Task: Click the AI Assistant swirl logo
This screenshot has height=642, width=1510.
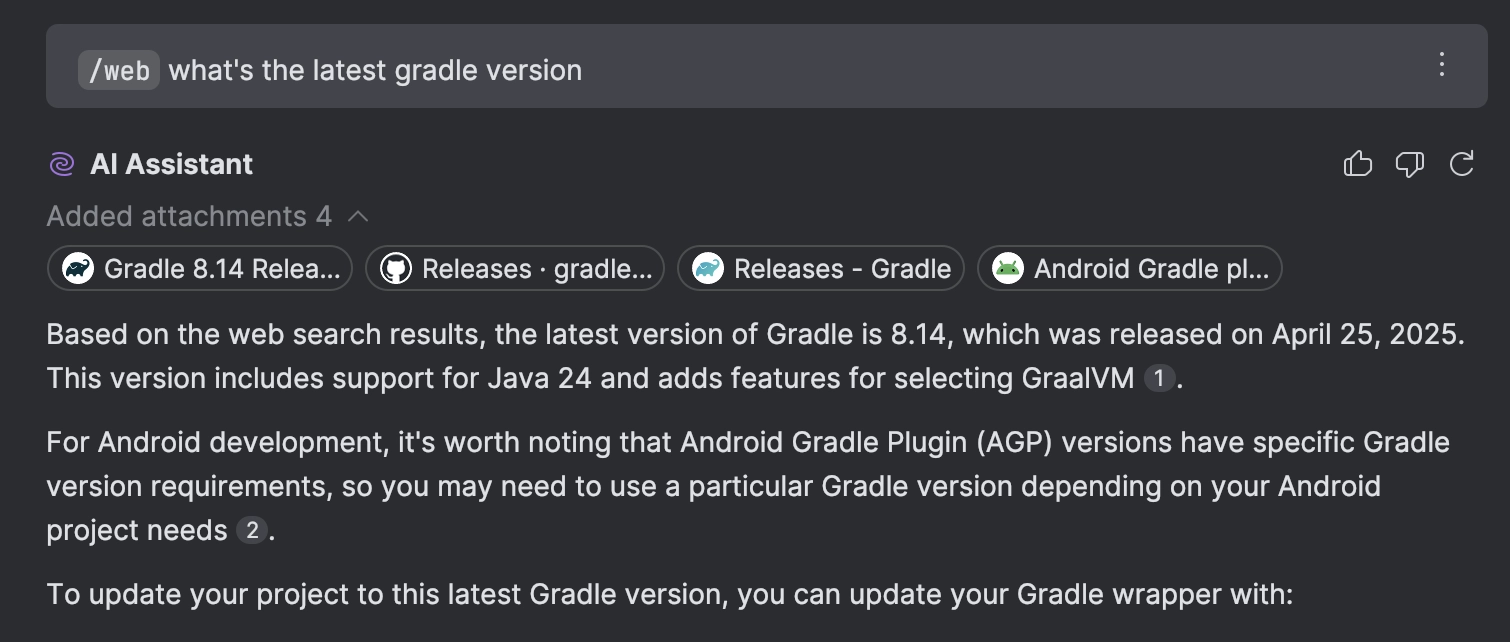Action: (x=61, y=164)
